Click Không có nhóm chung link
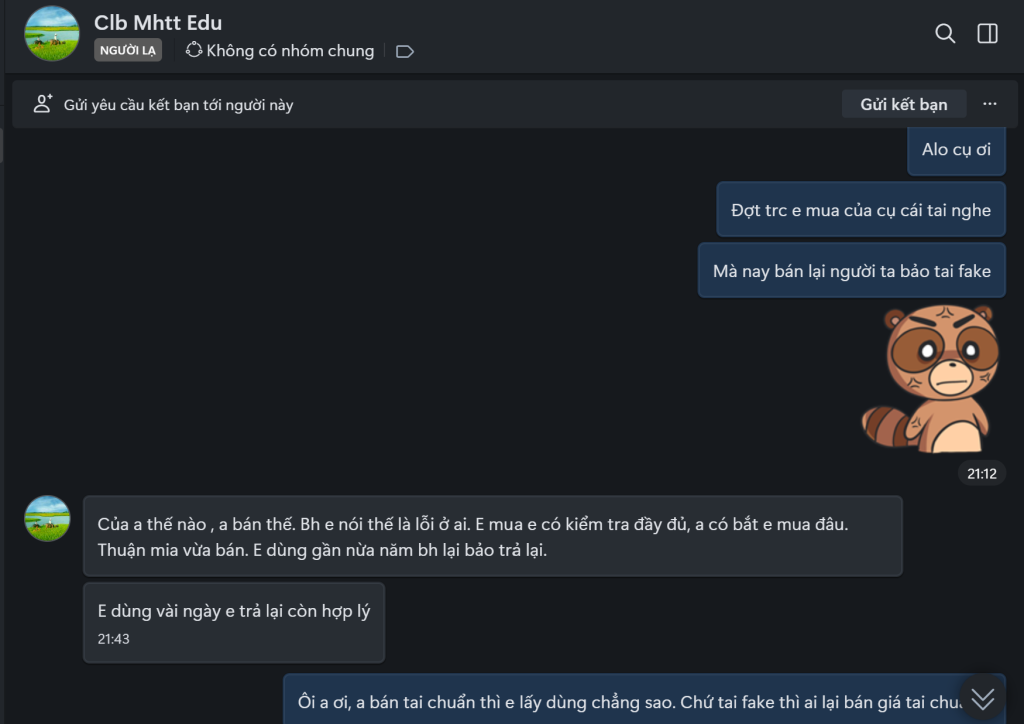The height and width of the screenshot is (724, 1024). pyautogui.click(x=290, y=51)
